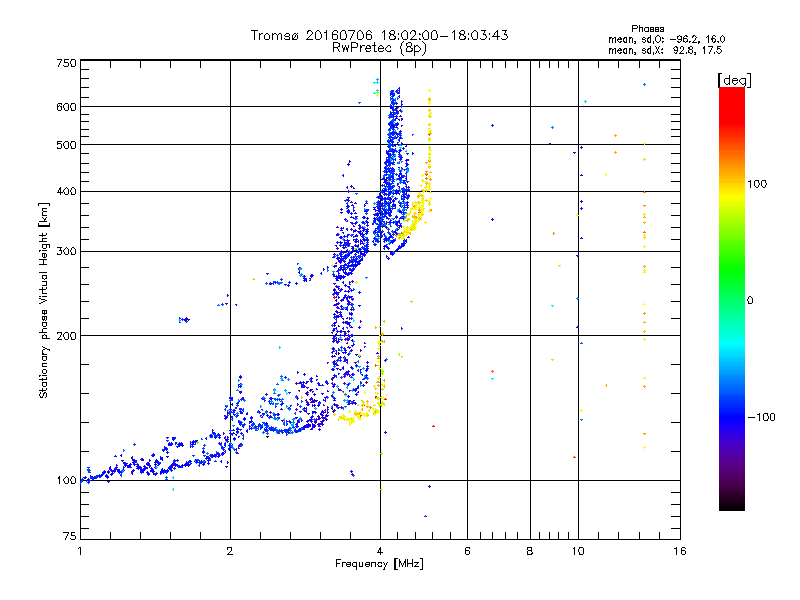This screenshot has height=600, width=800.
Task: Click the black bottom of the colorbar
Action: pyautogui.click(x=732, y=503)
